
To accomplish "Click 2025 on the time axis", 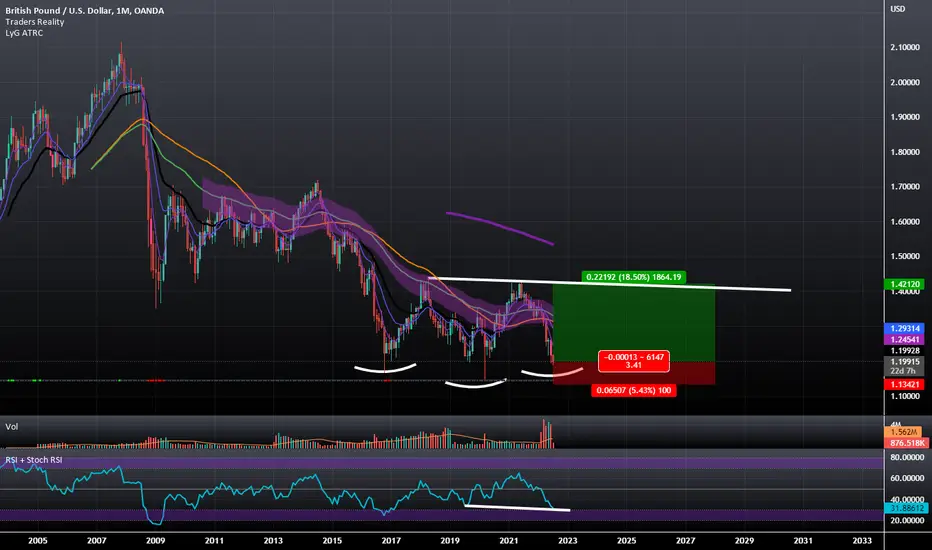I will tap(626, 540).
